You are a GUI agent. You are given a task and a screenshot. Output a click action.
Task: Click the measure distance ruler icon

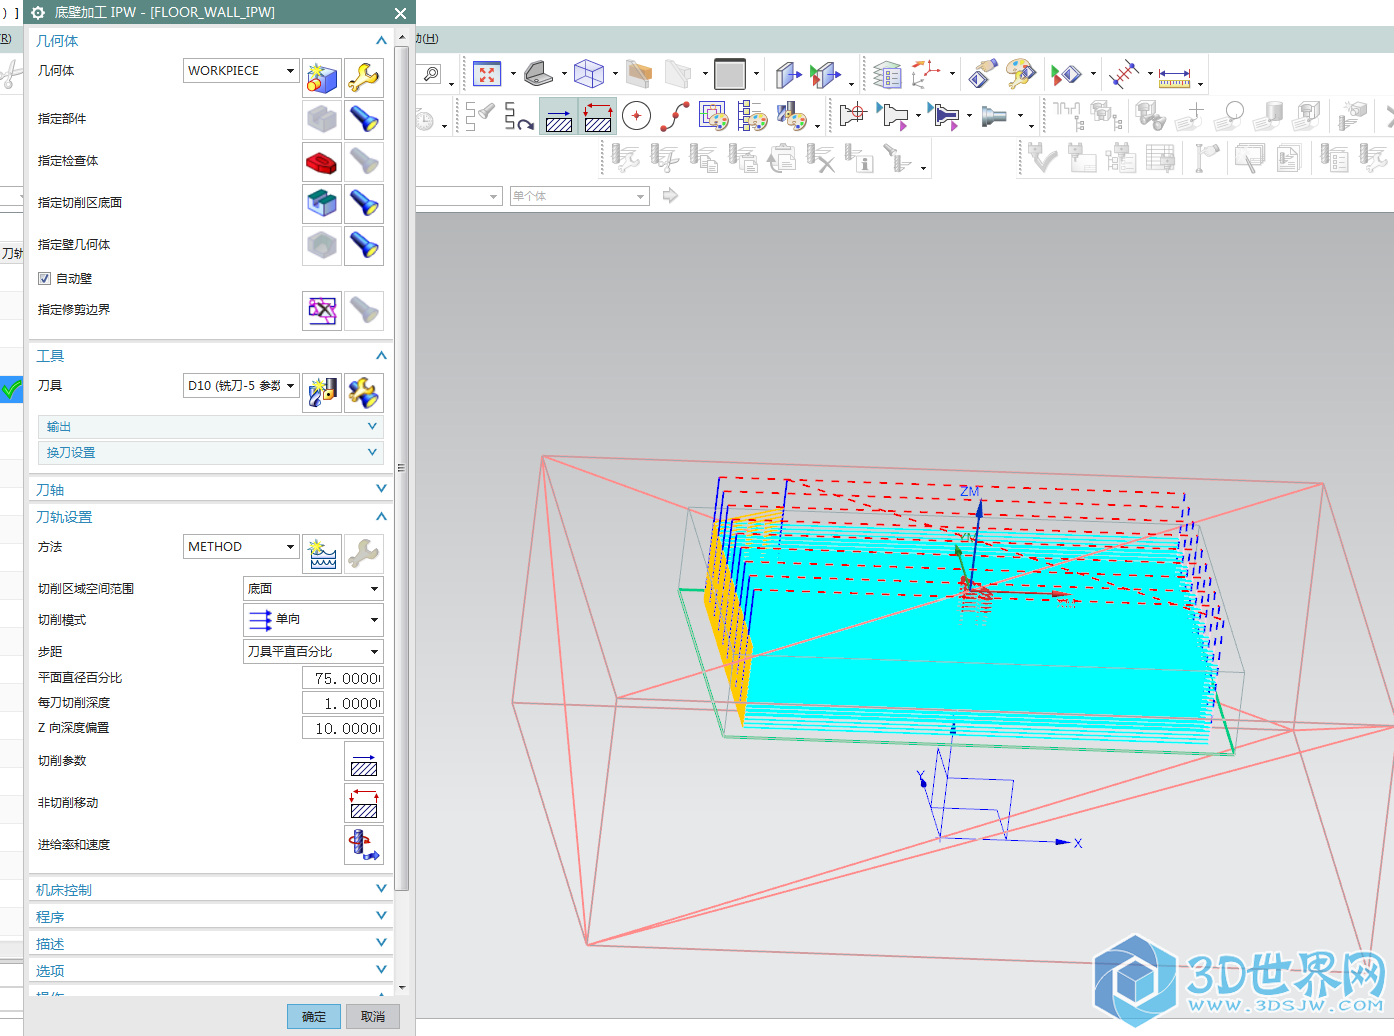point(1174,77)
